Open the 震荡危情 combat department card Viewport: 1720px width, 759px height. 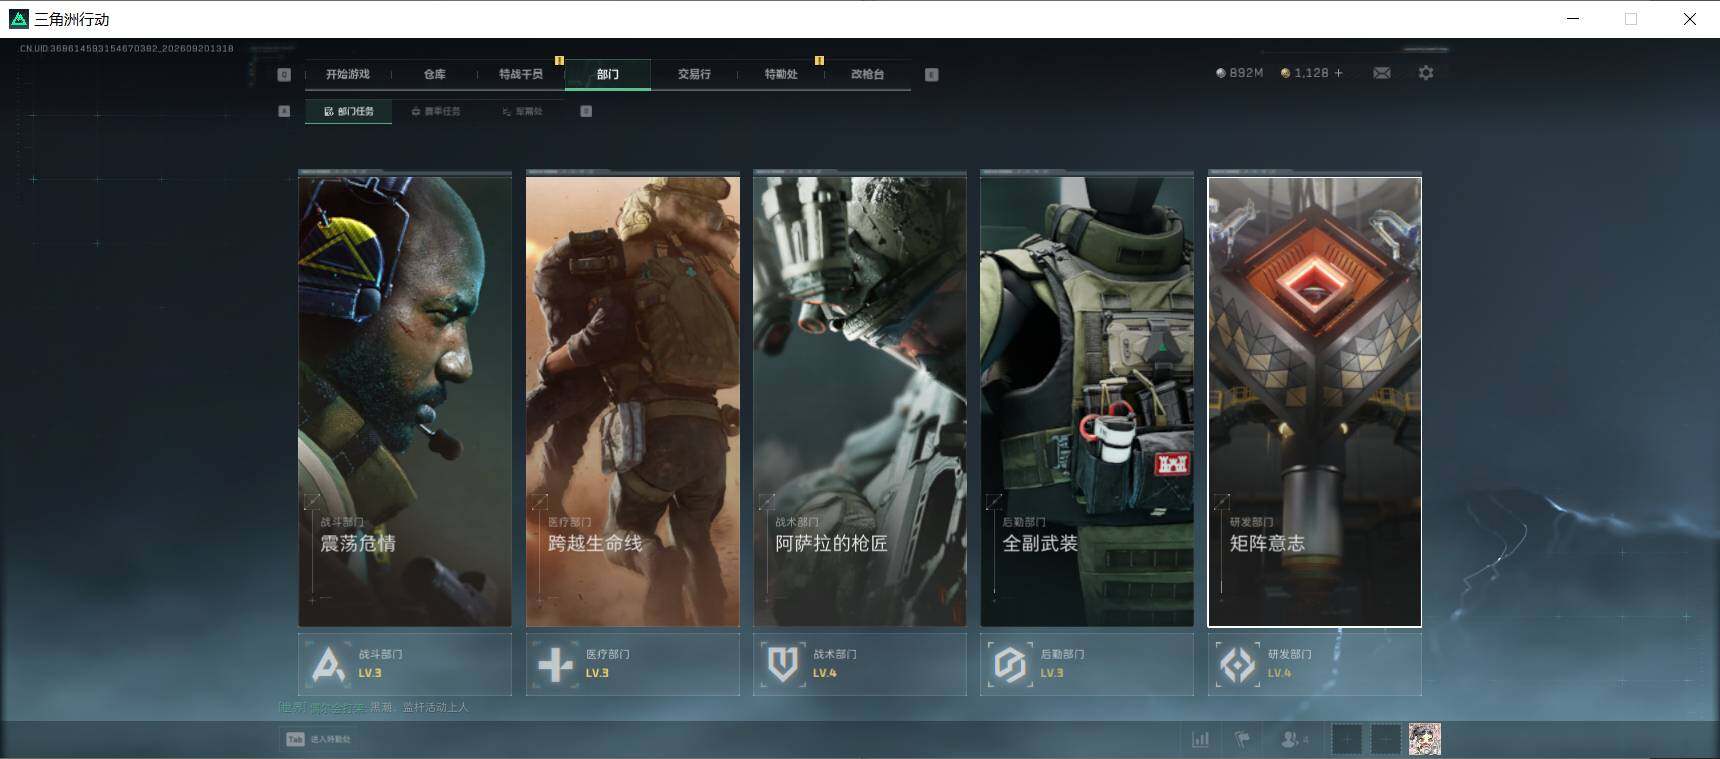405,402
